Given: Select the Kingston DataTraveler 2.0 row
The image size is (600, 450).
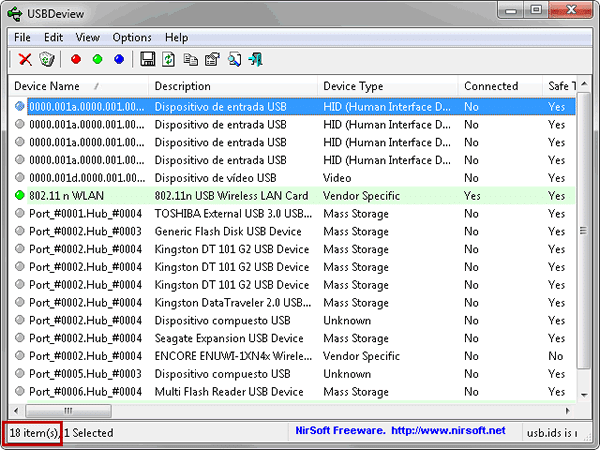Looking at the screenshot, I should point(292,302).
